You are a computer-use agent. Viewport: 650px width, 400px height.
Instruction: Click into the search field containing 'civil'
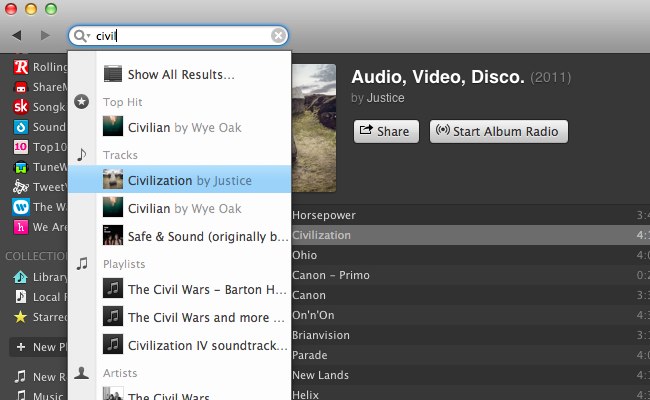178,36
